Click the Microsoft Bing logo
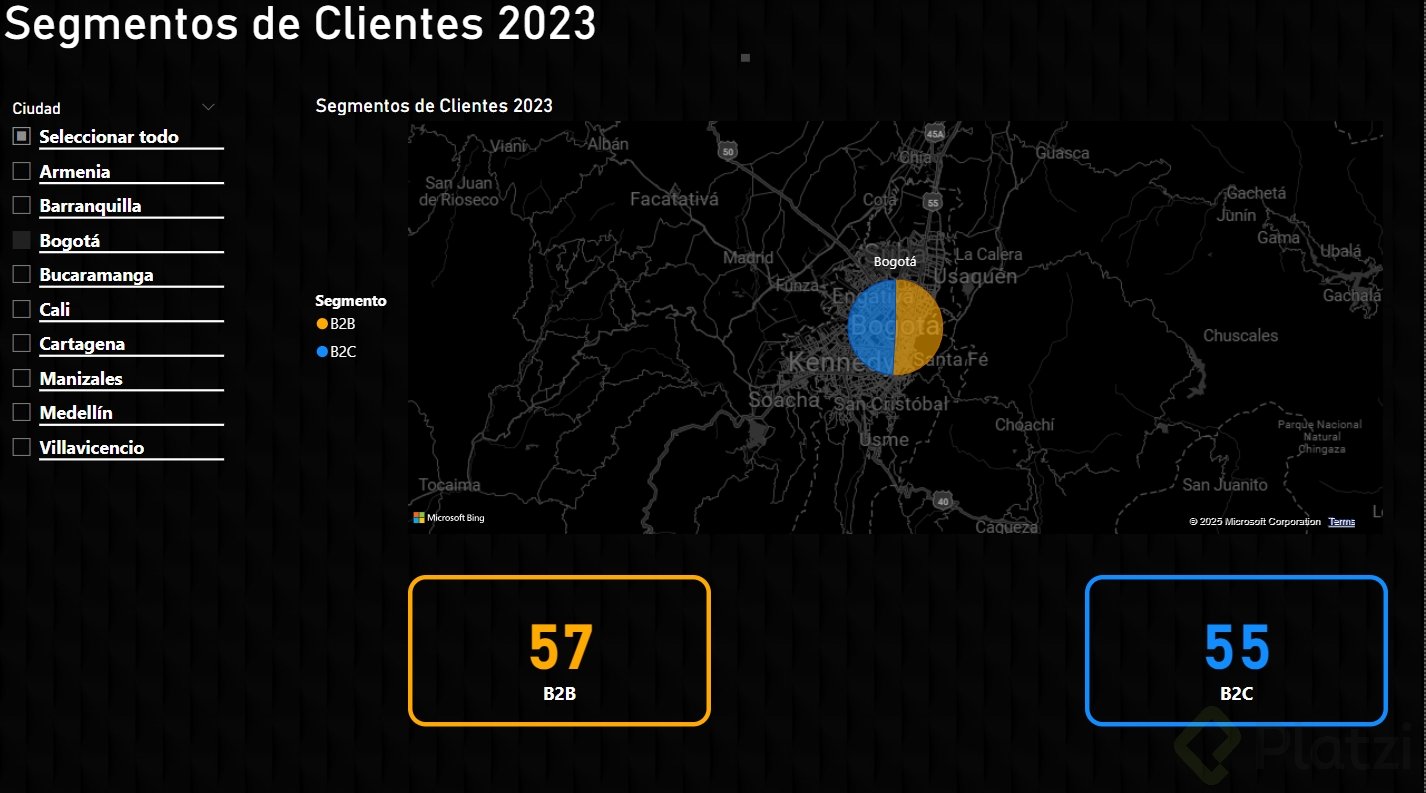The image size is (1426, 793). point(449,518)
